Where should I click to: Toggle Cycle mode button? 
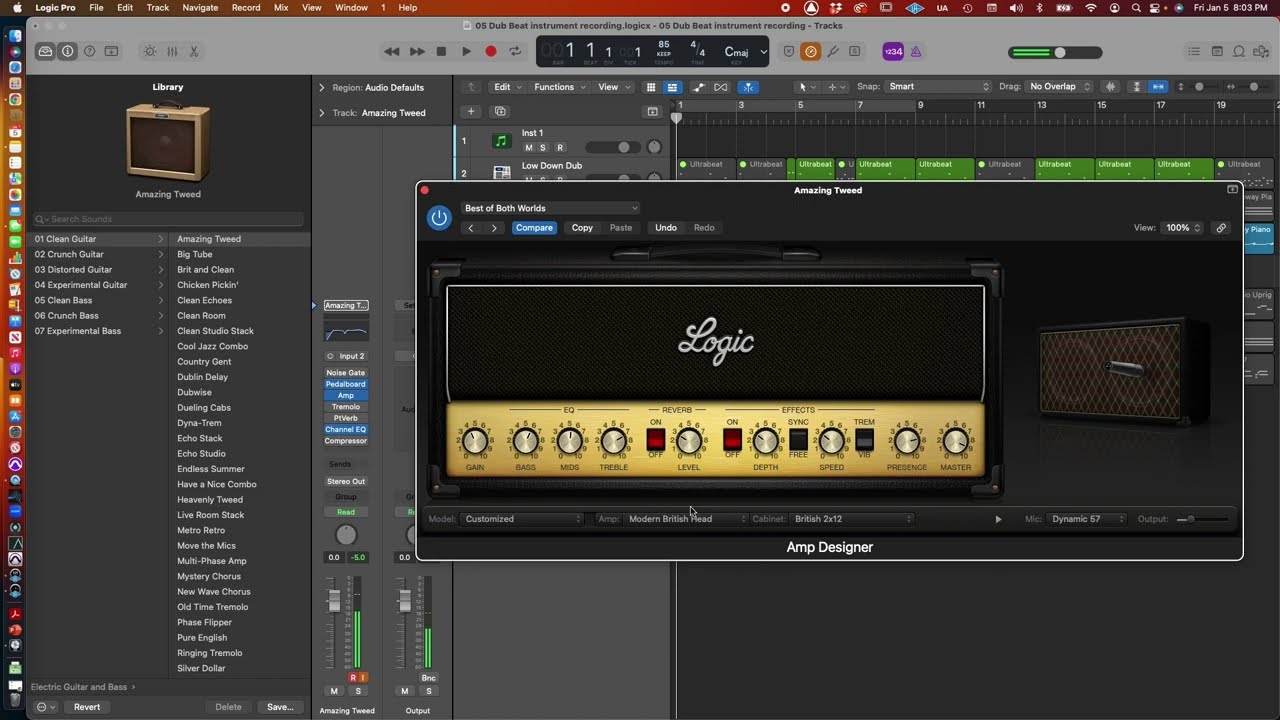point(515,51)
